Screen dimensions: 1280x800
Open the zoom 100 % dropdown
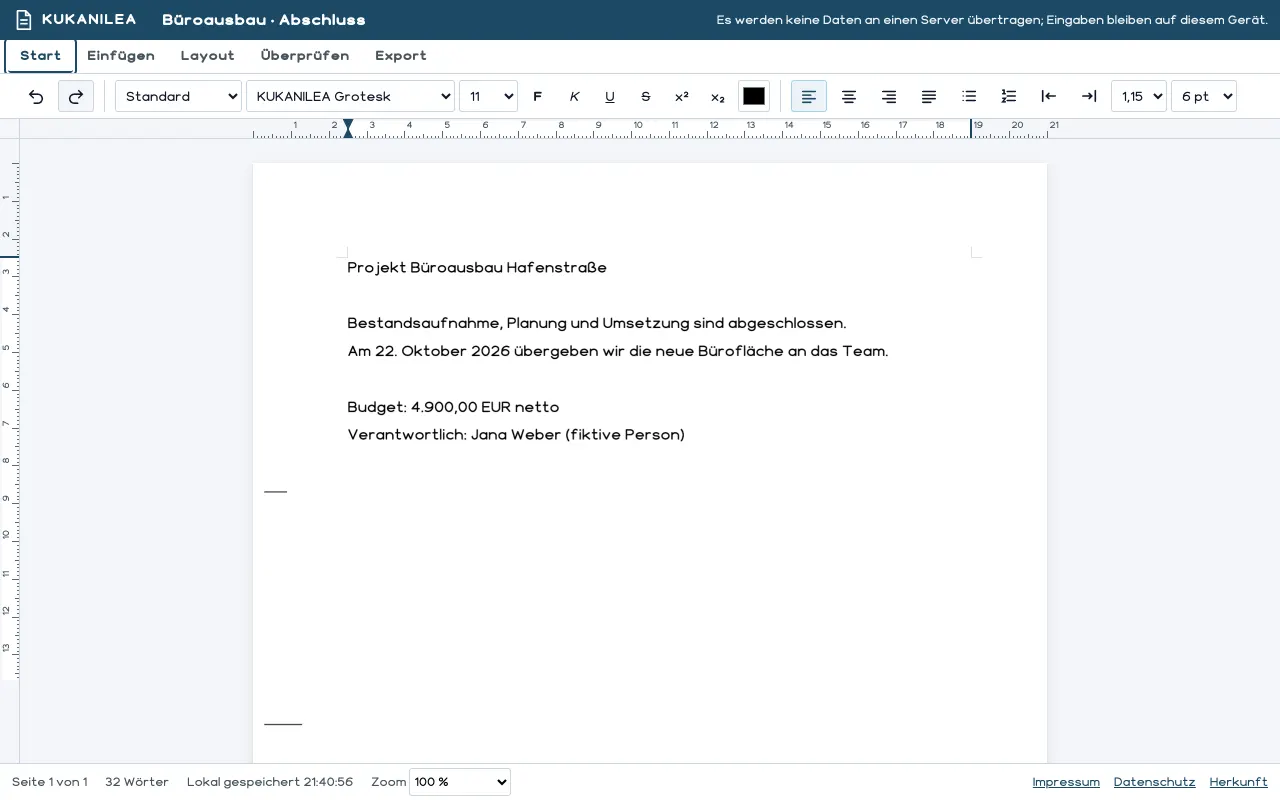(x=460, y=782)
